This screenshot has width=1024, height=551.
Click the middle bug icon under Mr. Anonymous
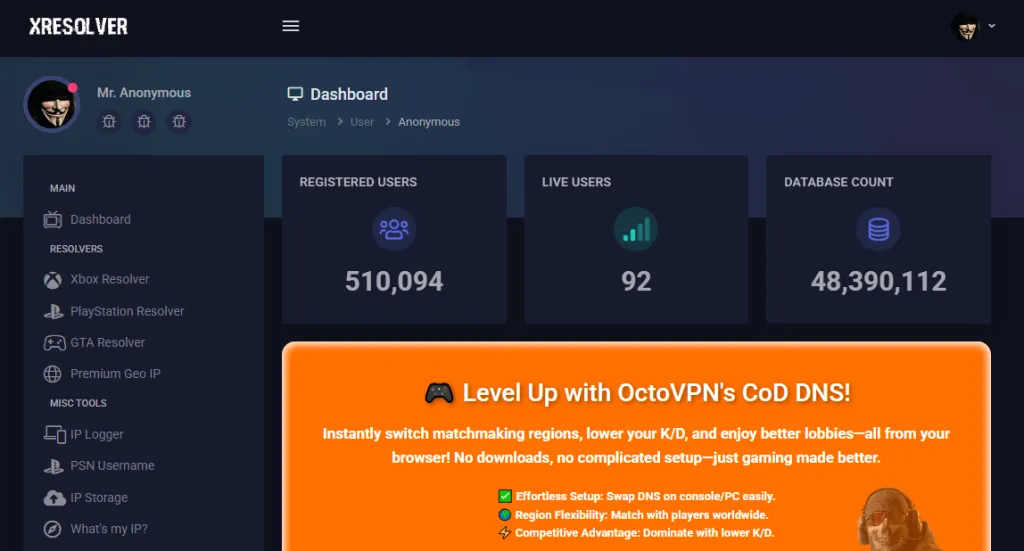(x=144, y=121)
